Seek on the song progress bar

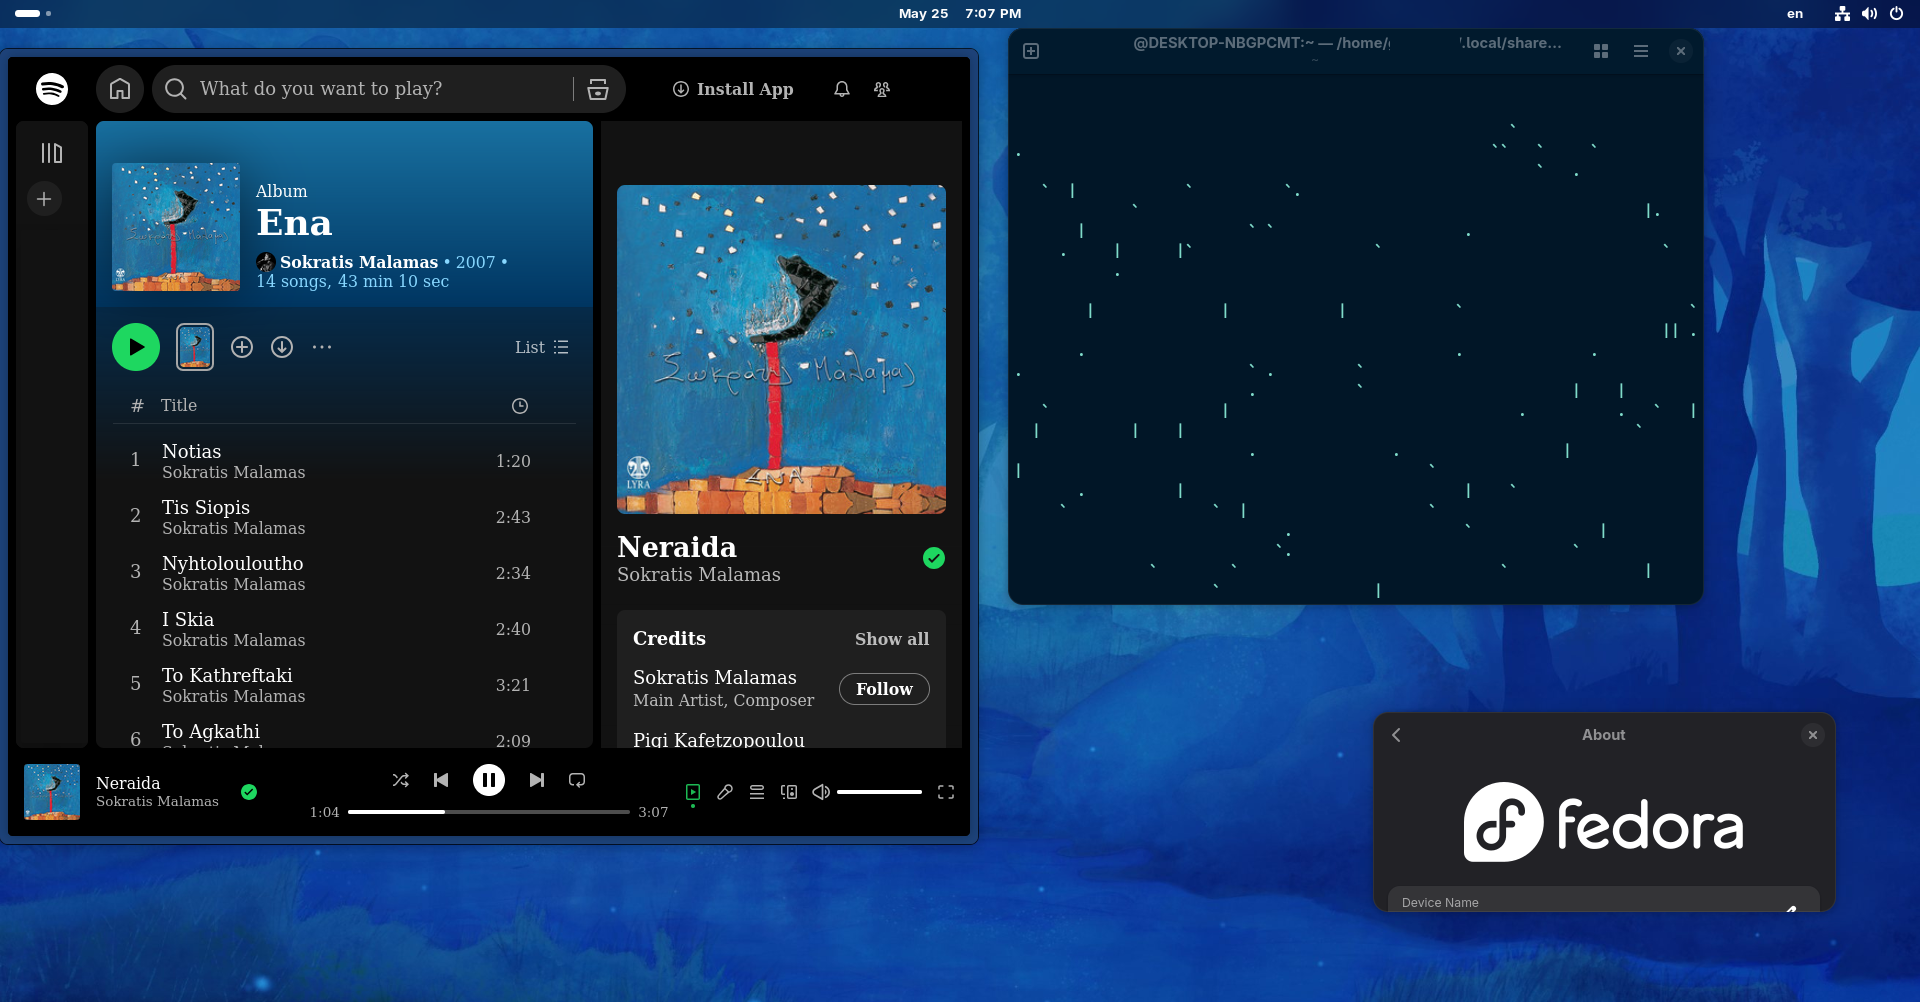click(x=488, y=812)
